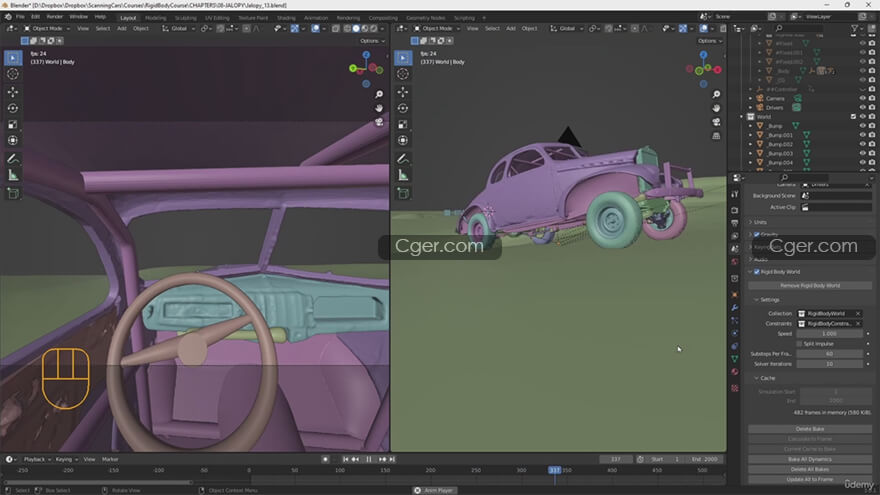880x495 pixels.
Task: Toggle camera view in right viewport
Action: [716, 122]
